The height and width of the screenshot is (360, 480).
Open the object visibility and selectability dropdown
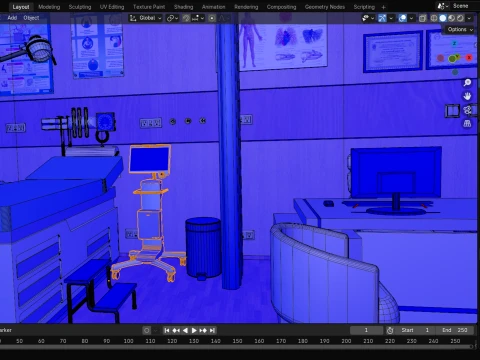click(x=368, y=18)
